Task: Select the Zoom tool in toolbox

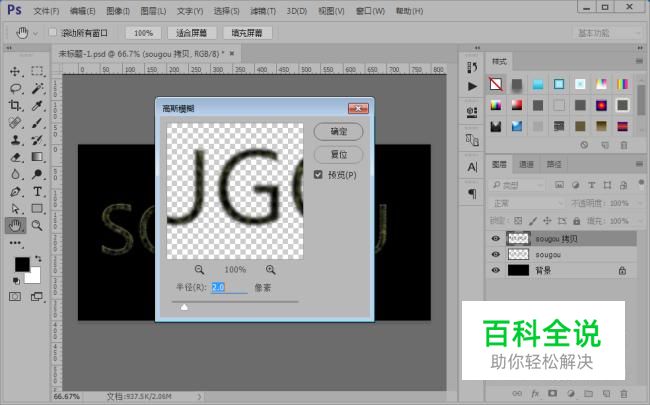Action: click(37, 226)
